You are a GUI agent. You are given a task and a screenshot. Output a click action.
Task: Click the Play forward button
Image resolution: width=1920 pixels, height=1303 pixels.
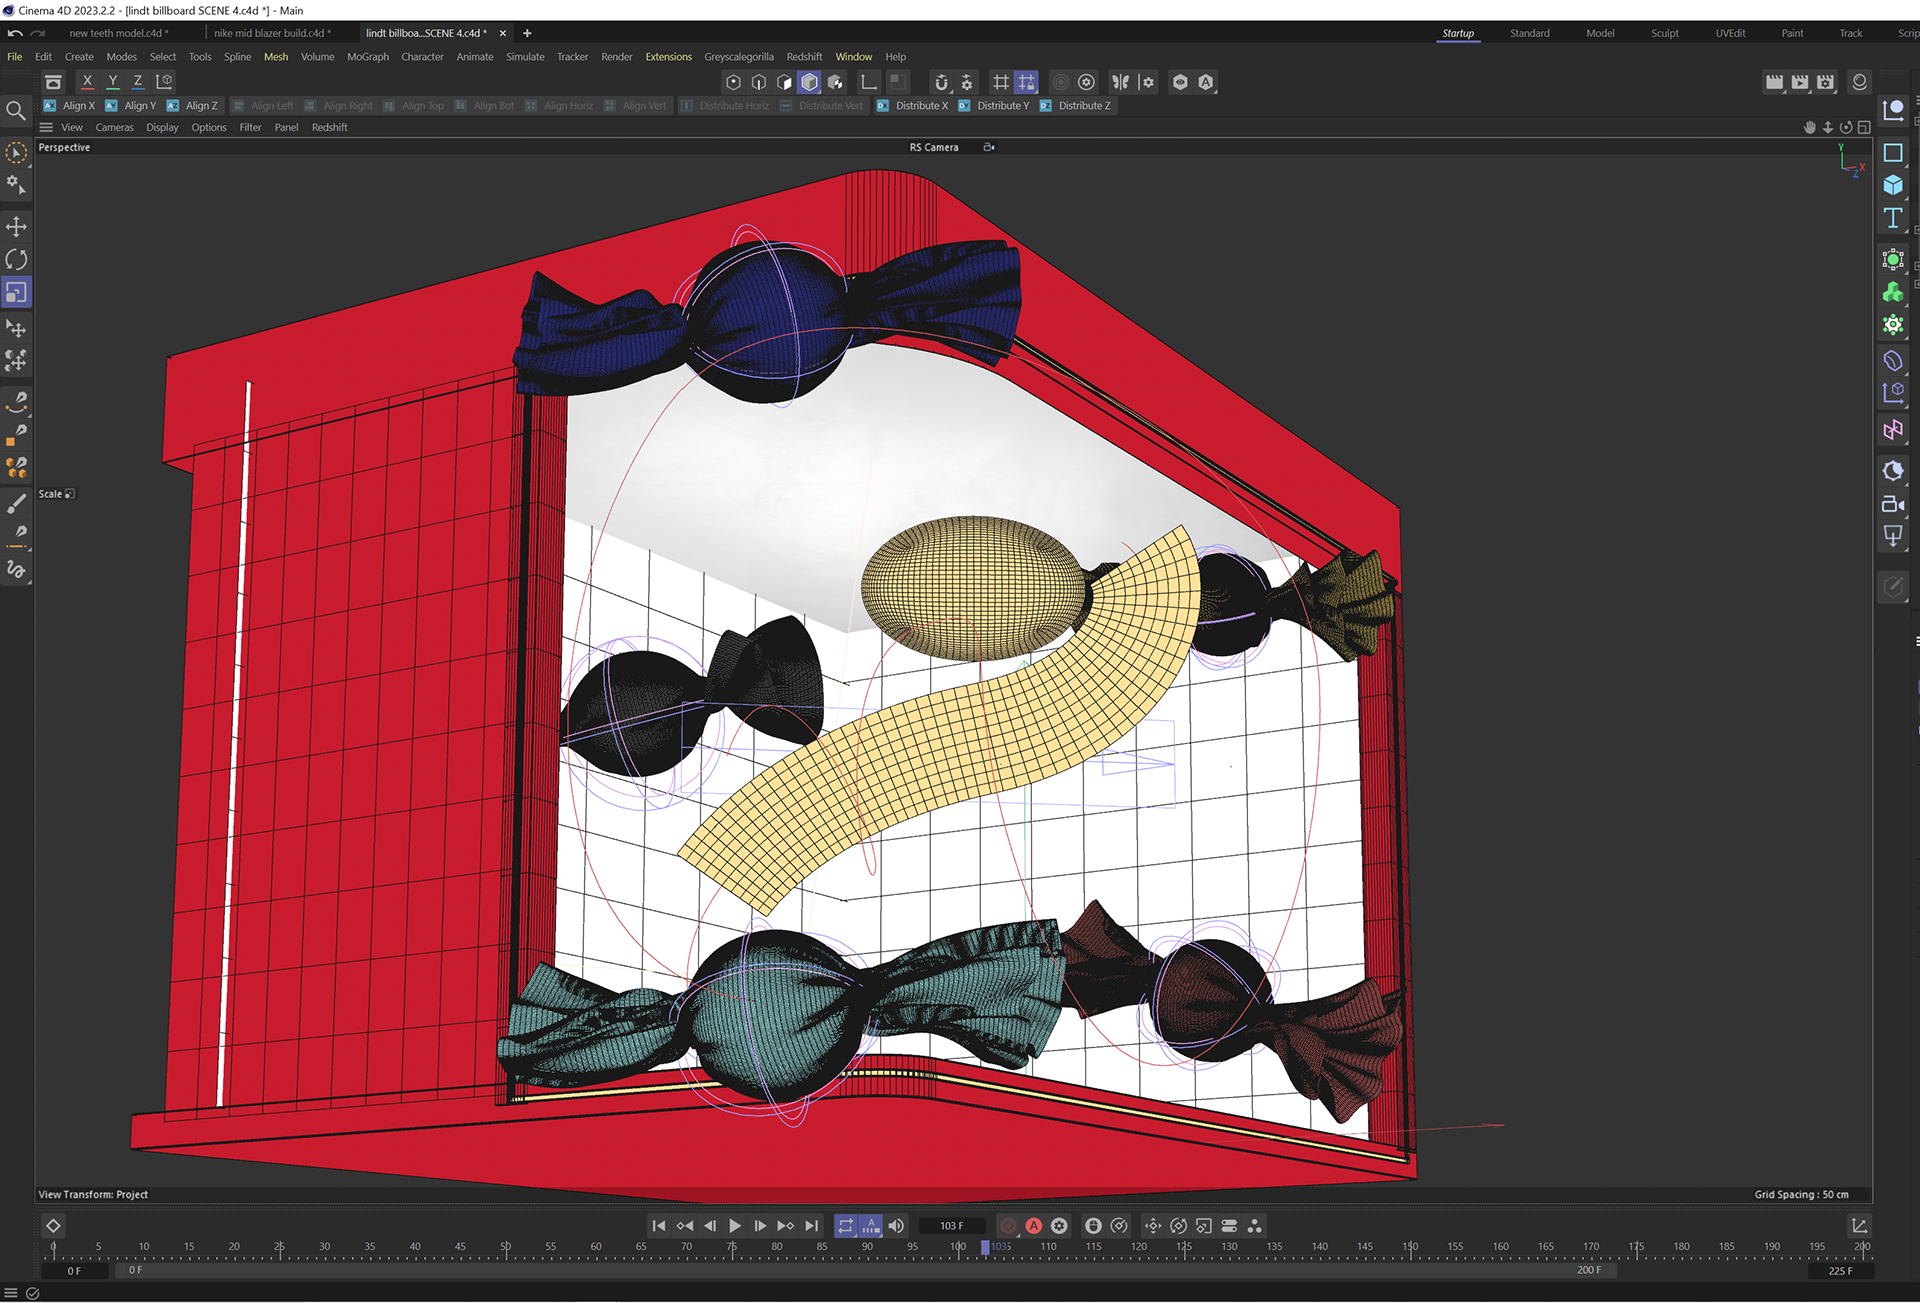click(x=735, y=1226)
